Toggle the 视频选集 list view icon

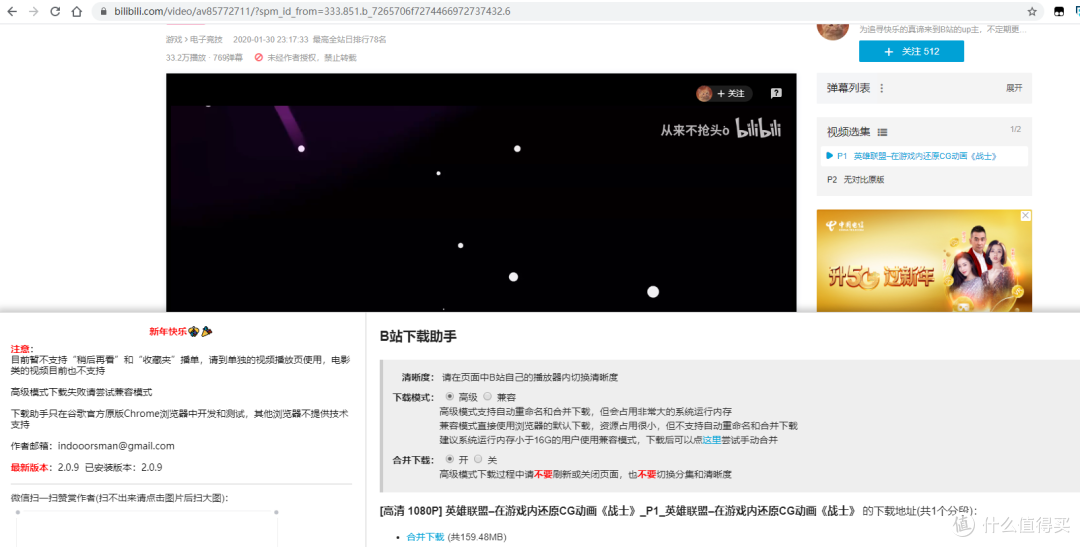tap(882, 132)
